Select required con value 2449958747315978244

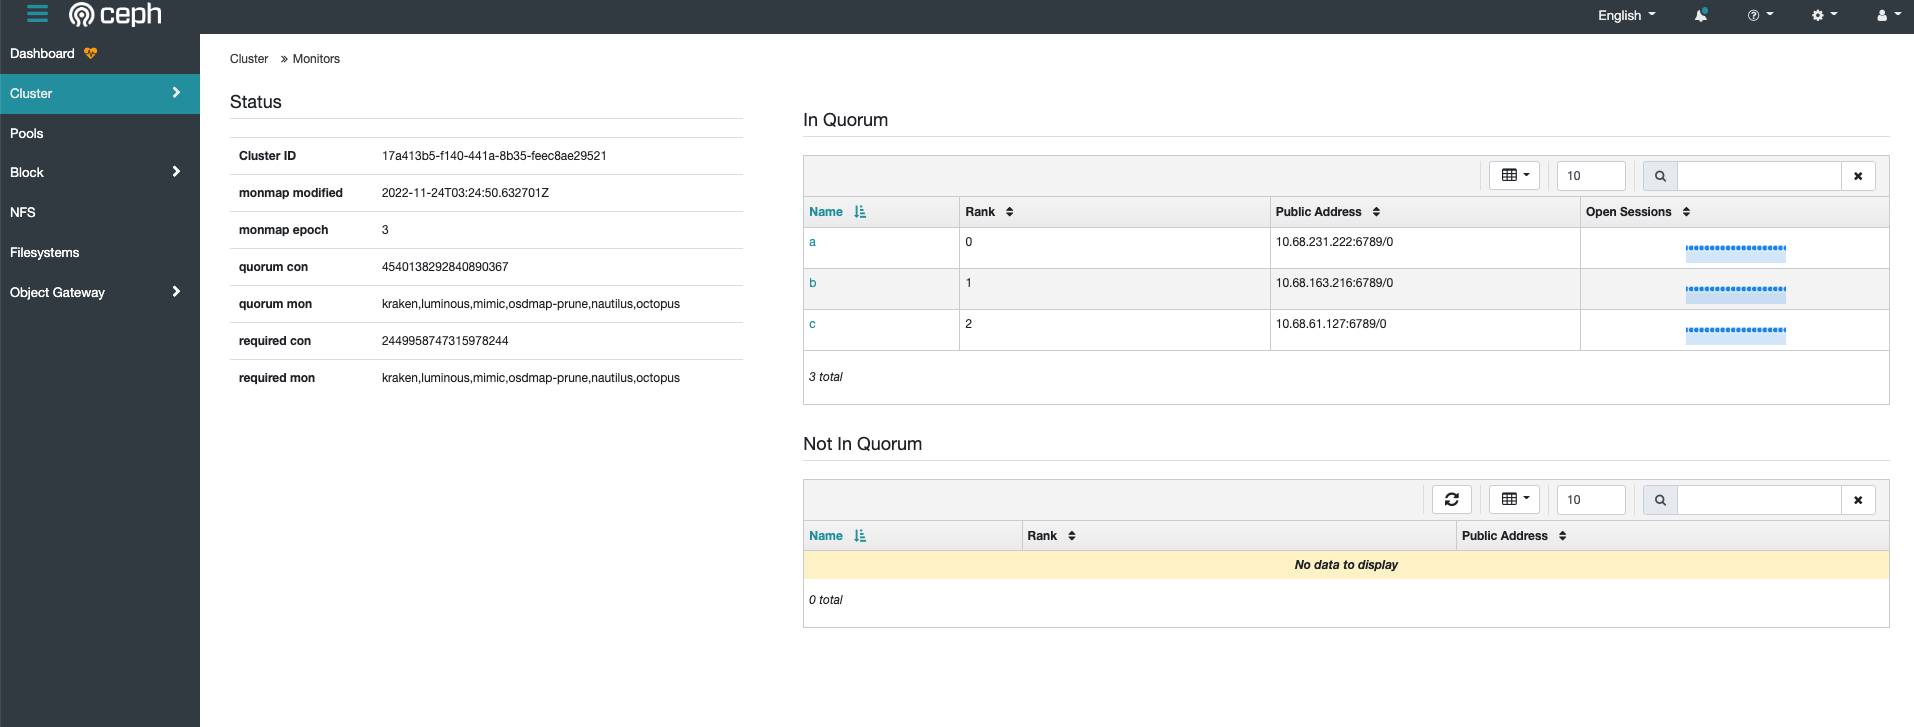(x=445, y=341)
